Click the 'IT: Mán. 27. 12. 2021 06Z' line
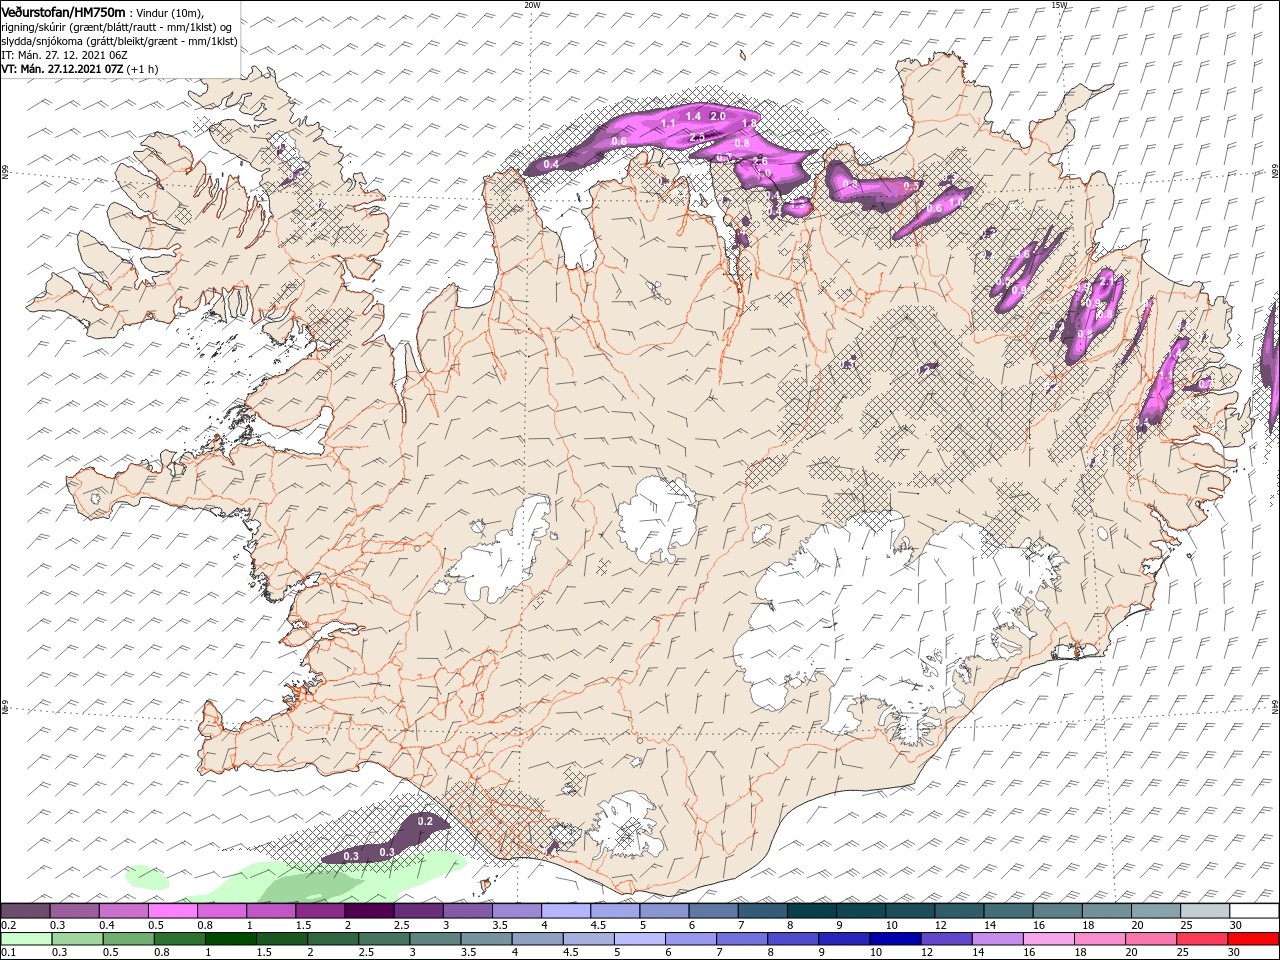This screenshot has width=1280, height=960. (x=64, y=55)
